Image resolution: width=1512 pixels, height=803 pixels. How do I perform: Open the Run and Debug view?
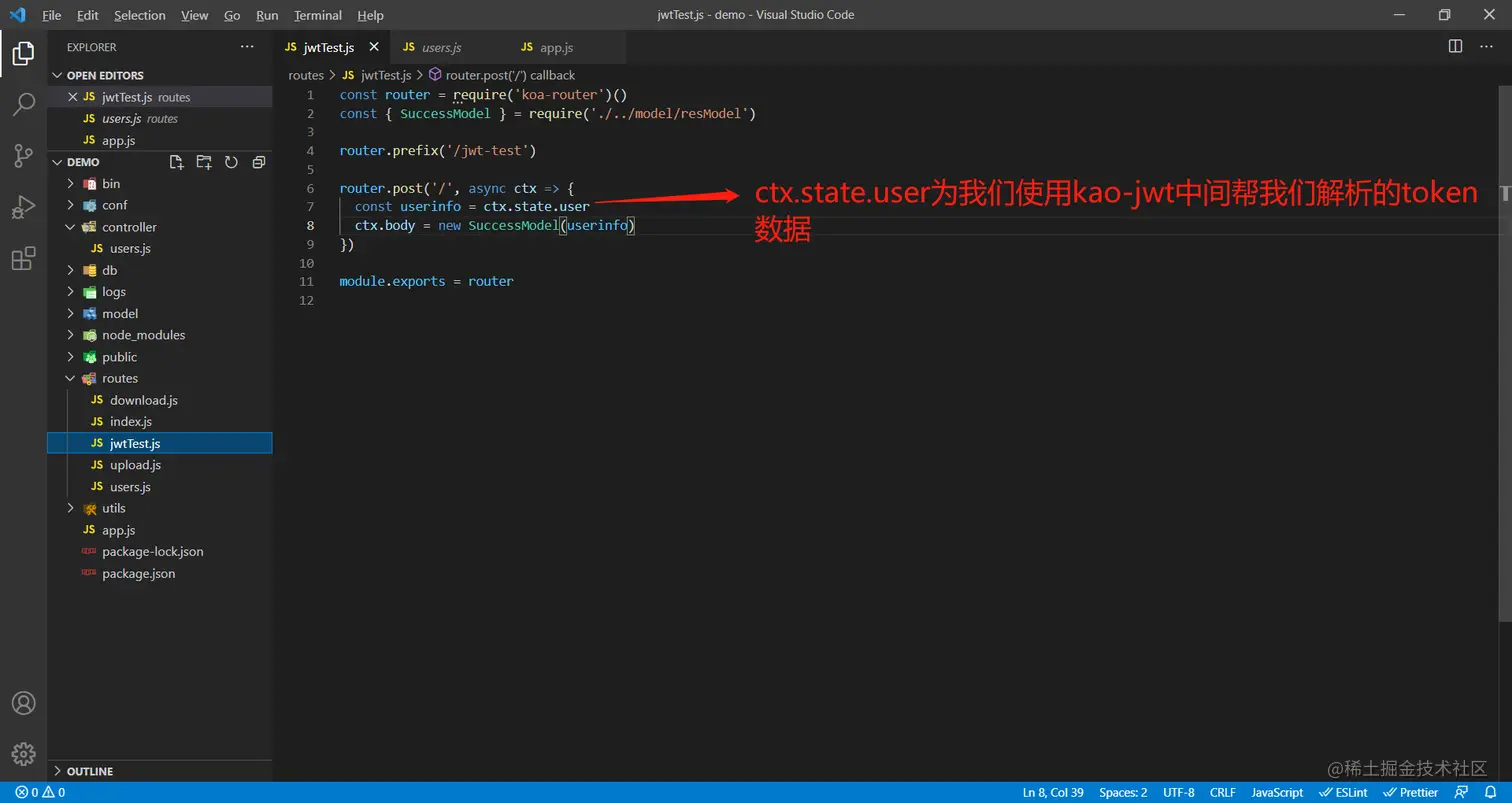pyautogui.click(x=23, y=207)
